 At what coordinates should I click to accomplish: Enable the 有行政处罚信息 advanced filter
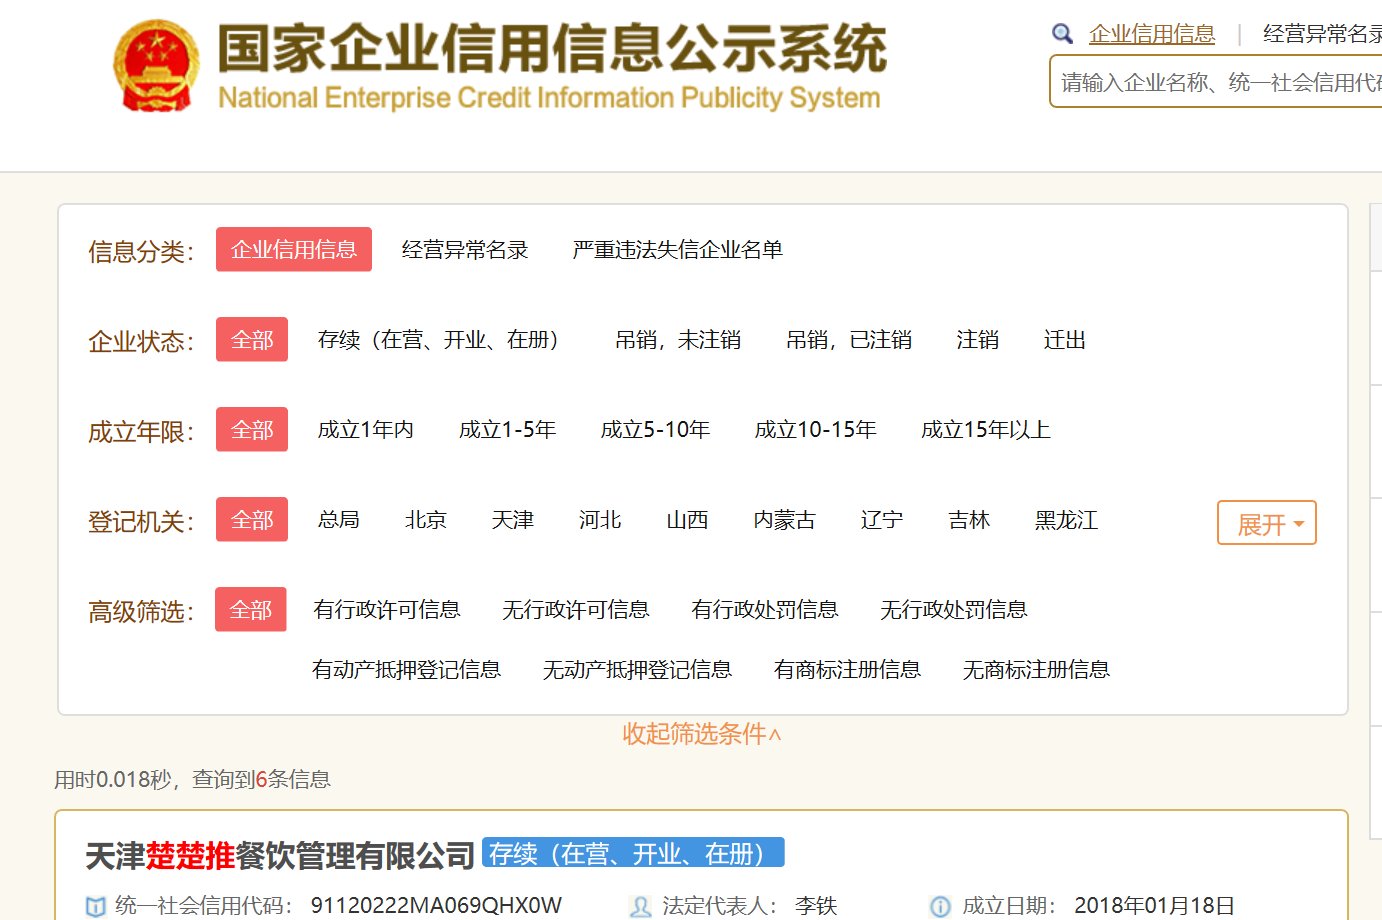pyautogui.click(x=765, y=609)
